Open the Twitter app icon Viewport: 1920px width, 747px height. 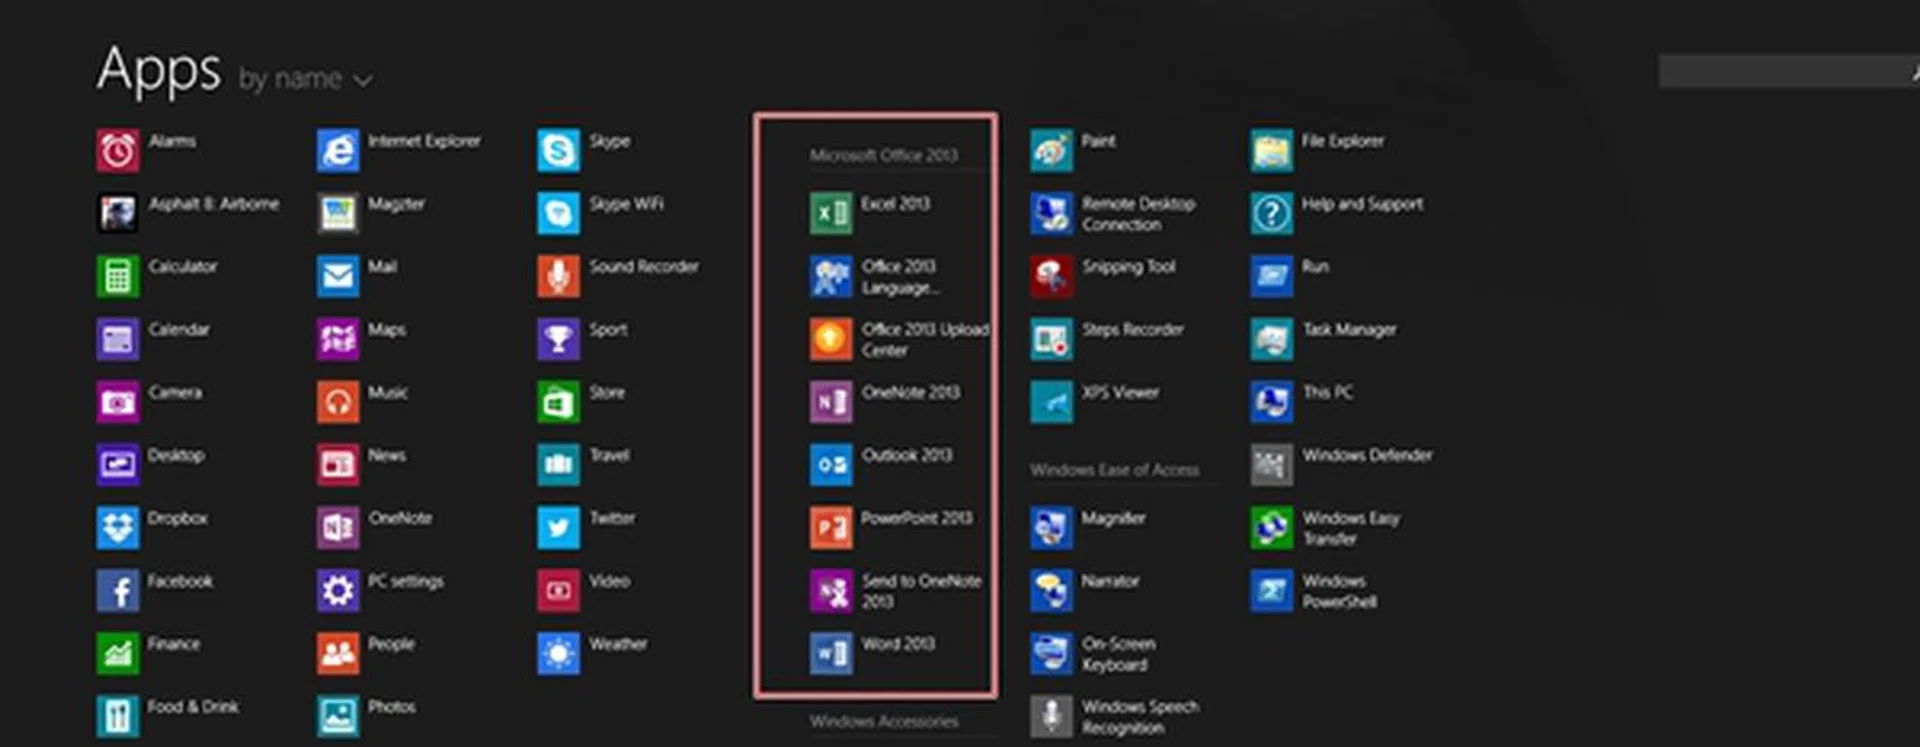pos(558,528)
